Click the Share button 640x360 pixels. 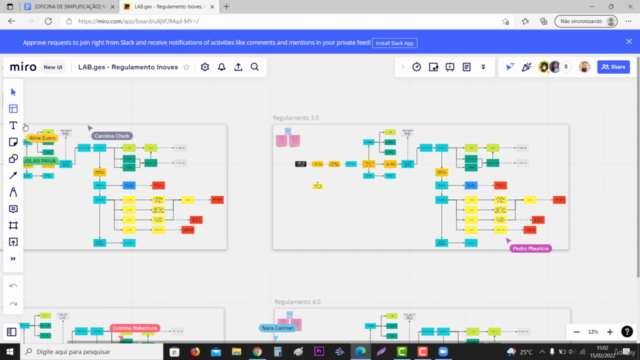pyautogui.click(x=613, y=67)
